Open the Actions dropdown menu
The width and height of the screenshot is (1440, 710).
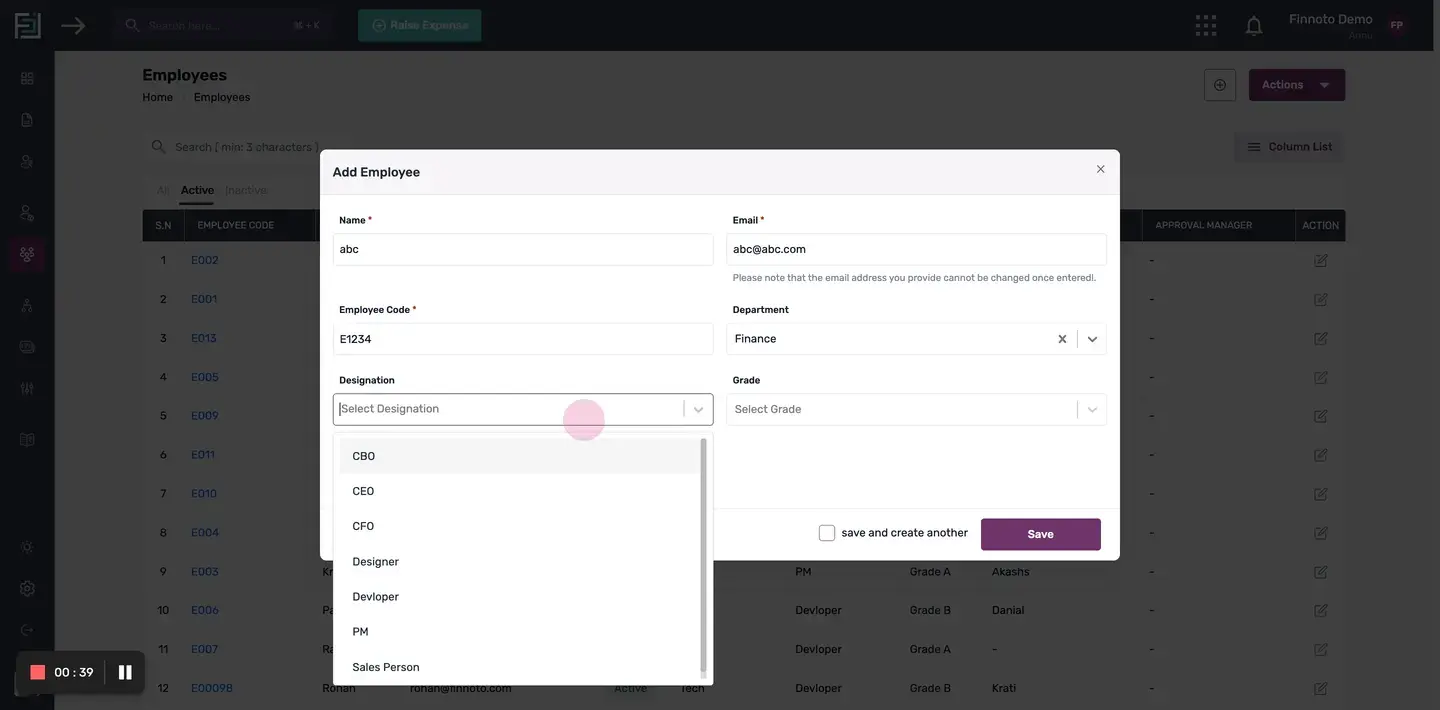[x=1296, y=85]
